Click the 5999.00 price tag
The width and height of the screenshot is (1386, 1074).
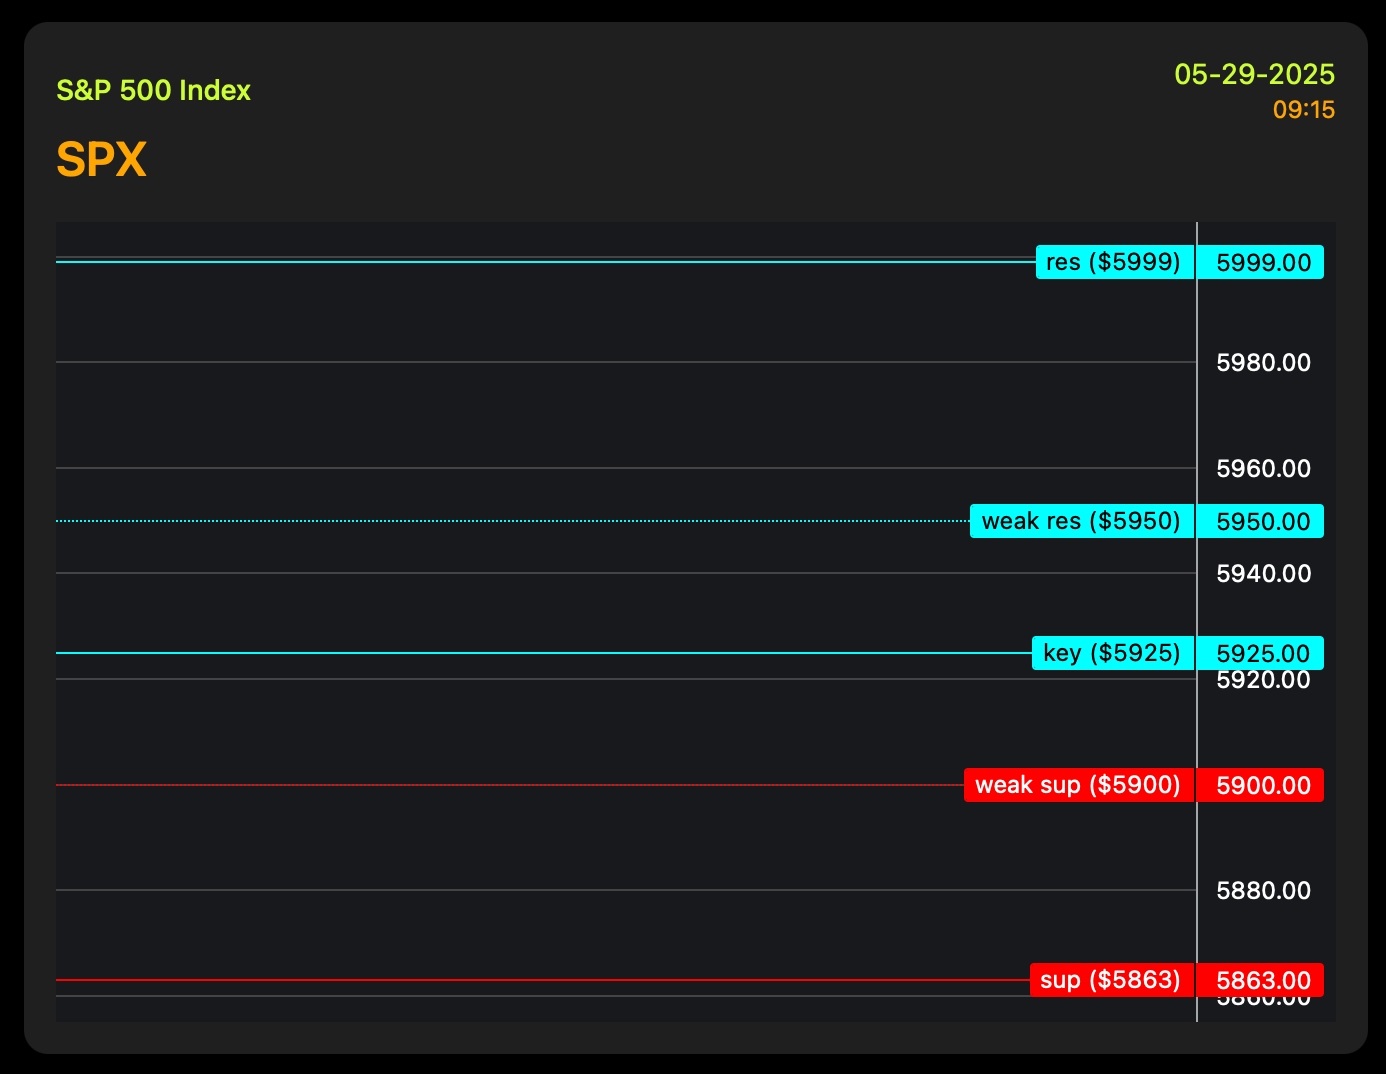point(1261,262)
